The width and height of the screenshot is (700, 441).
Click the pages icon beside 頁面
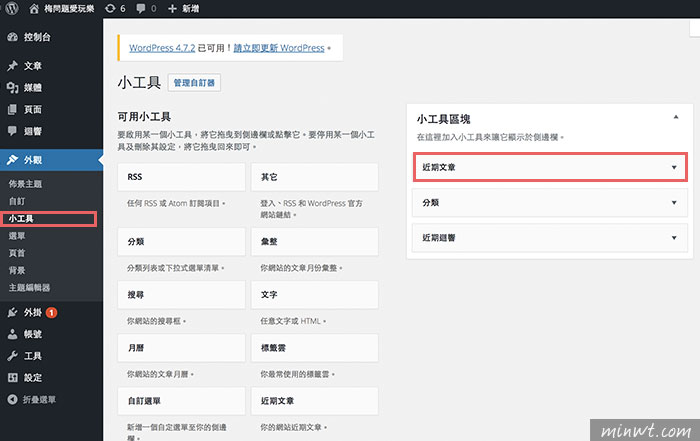click(x=12, y=109)
